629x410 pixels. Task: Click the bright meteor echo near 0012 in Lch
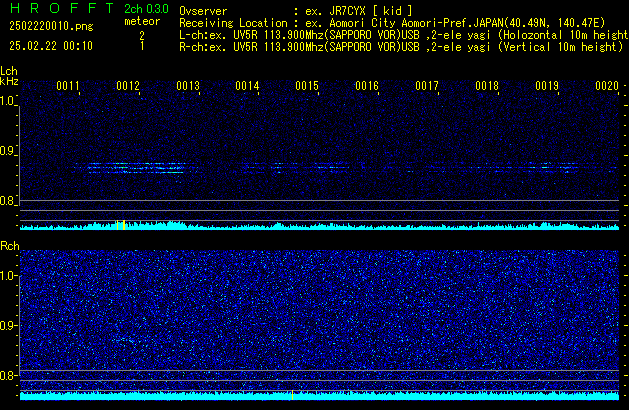(136, 168)
